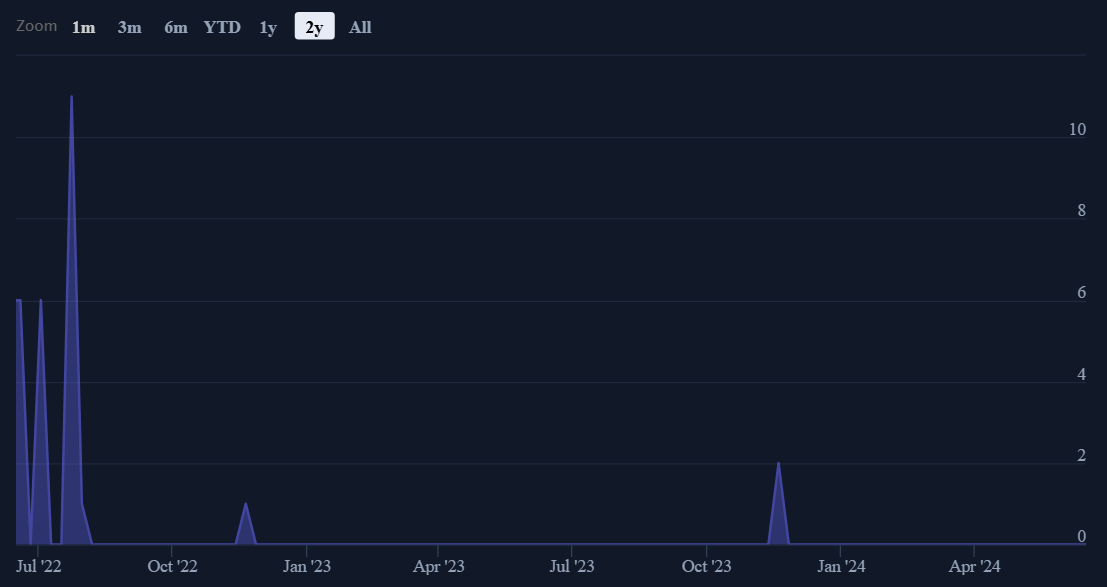Click the first peak at value 6

(18, 300)
